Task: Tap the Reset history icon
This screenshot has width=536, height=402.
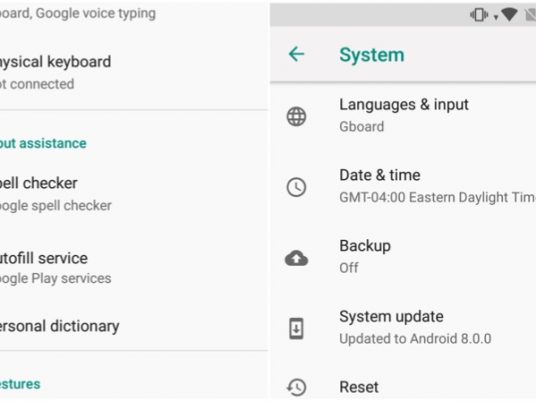Action: (x=296, y=387)
